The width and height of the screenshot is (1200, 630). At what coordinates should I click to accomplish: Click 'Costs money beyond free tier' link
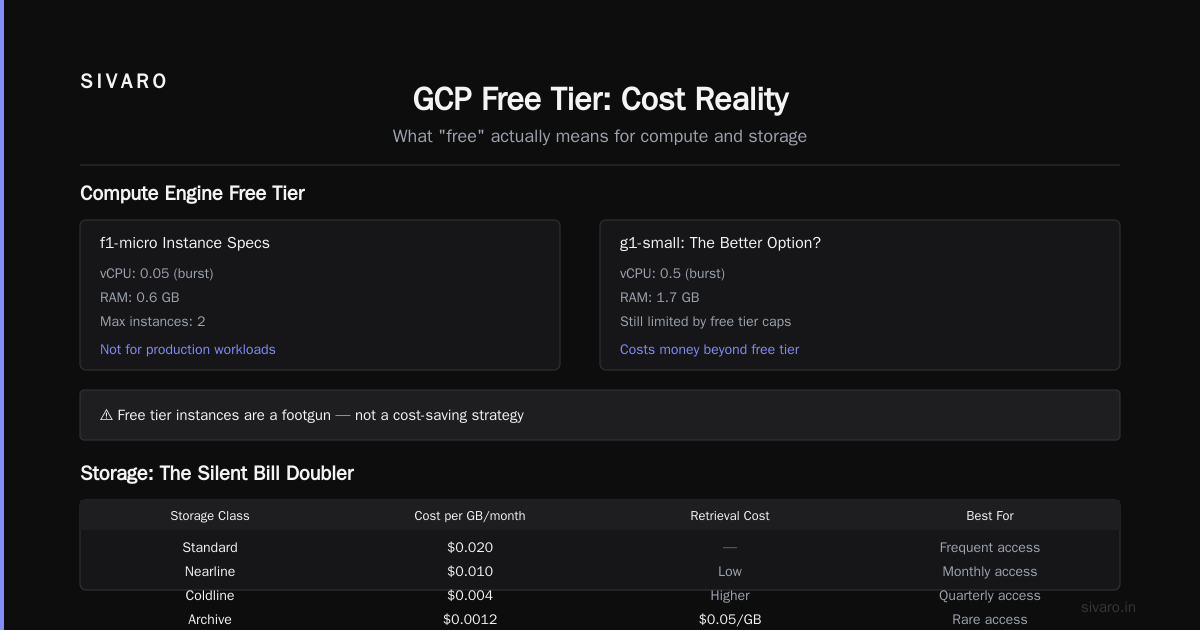tap(710, 350)
